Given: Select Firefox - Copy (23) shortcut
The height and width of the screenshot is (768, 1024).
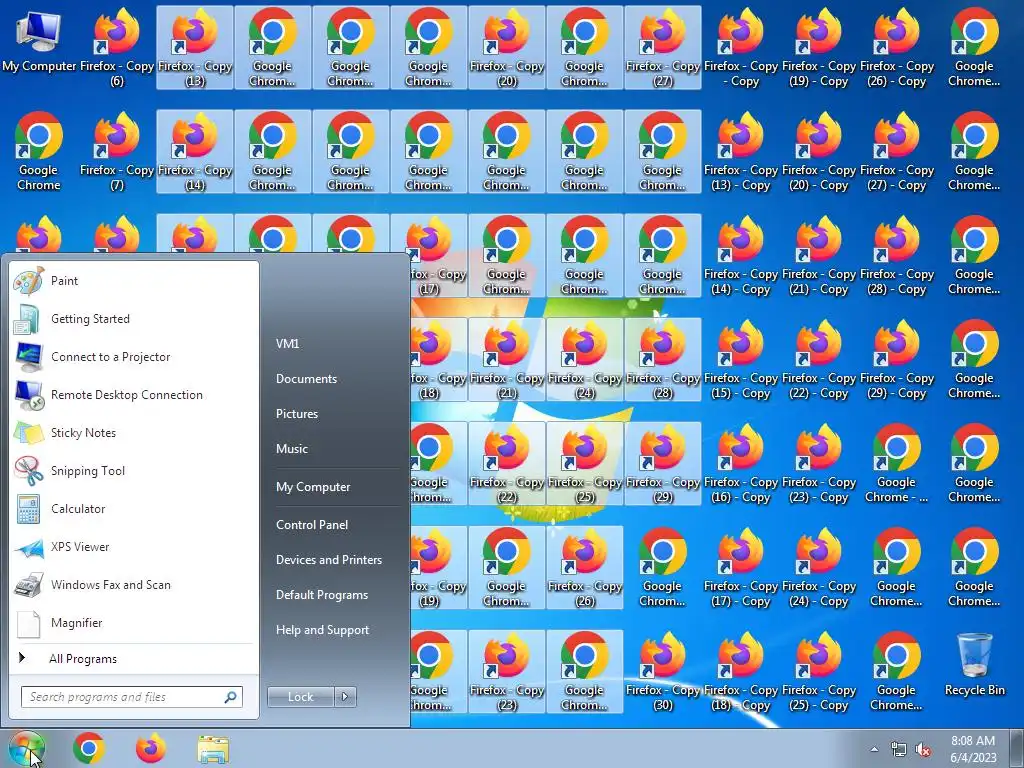Looking at the screenshot, I should pos(507,672).
